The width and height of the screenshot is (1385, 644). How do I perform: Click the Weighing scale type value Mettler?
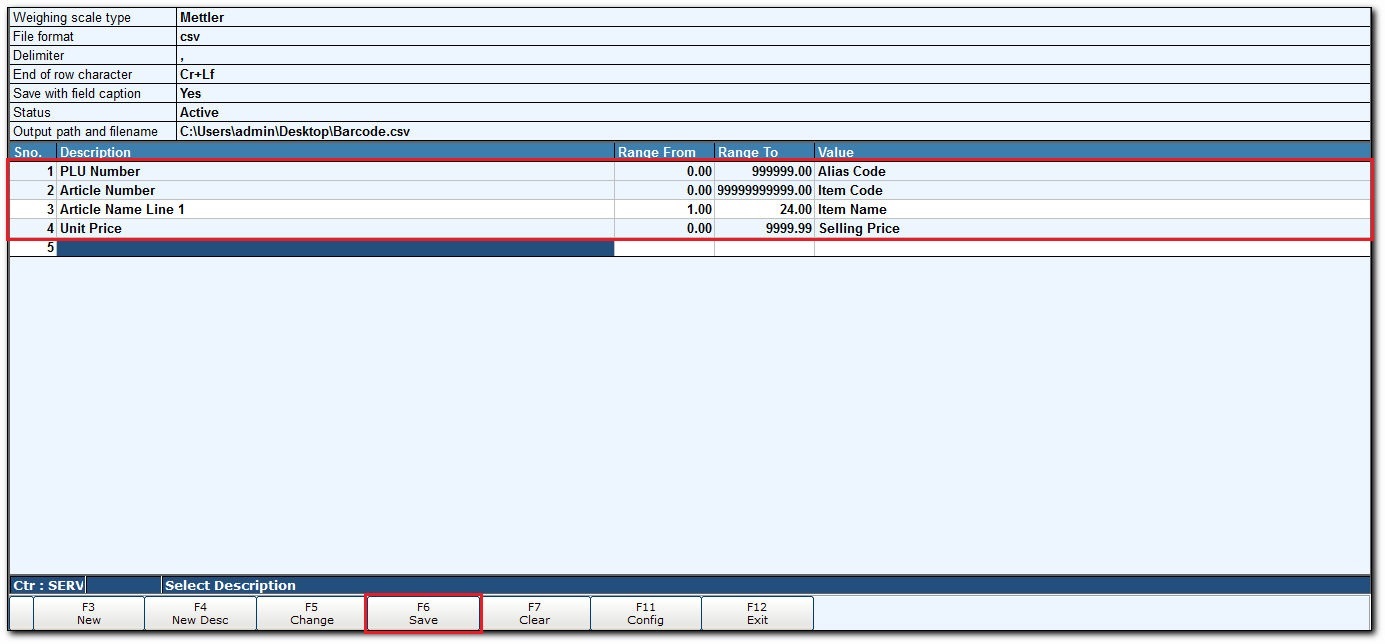(x=202, y=17)
